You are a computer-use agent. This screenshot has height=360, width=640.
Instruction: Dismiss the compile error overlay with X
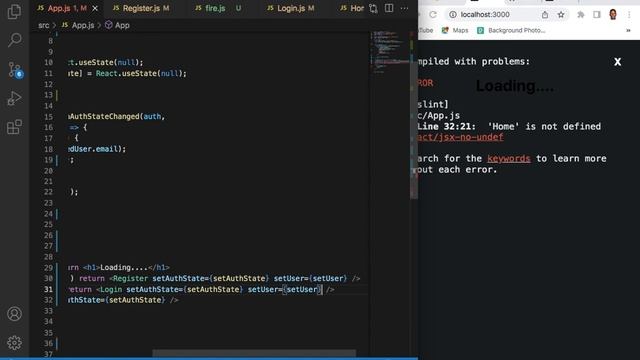pos(618,62)
